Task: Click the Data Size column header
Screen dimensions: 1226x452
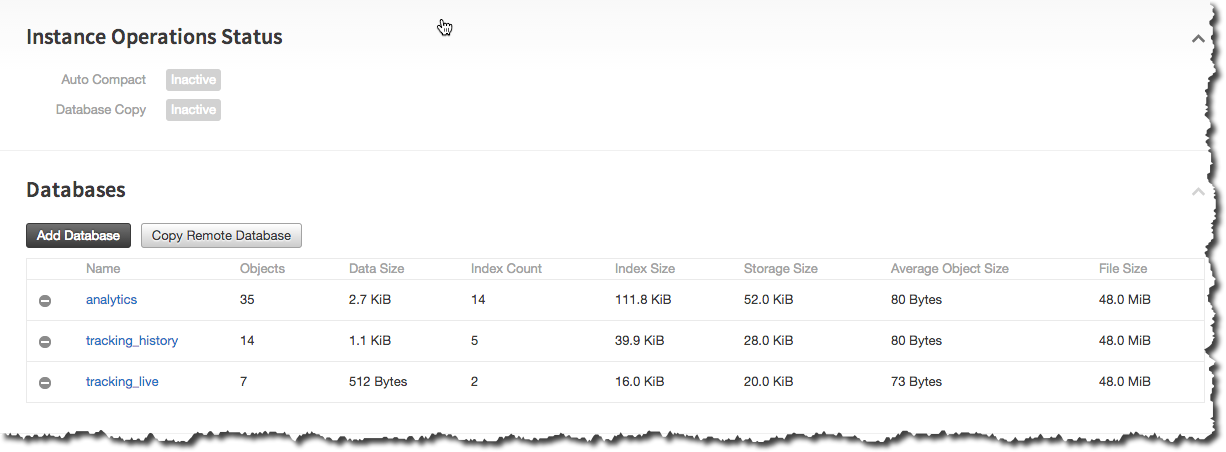Action: click(376, 269)
